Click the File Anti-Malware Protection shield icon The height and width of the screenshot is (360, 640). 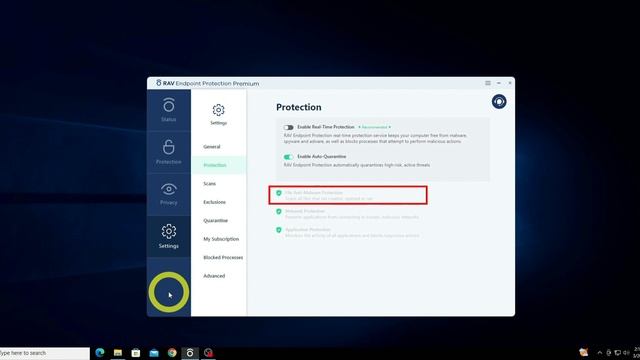click(x=279, y=193)
